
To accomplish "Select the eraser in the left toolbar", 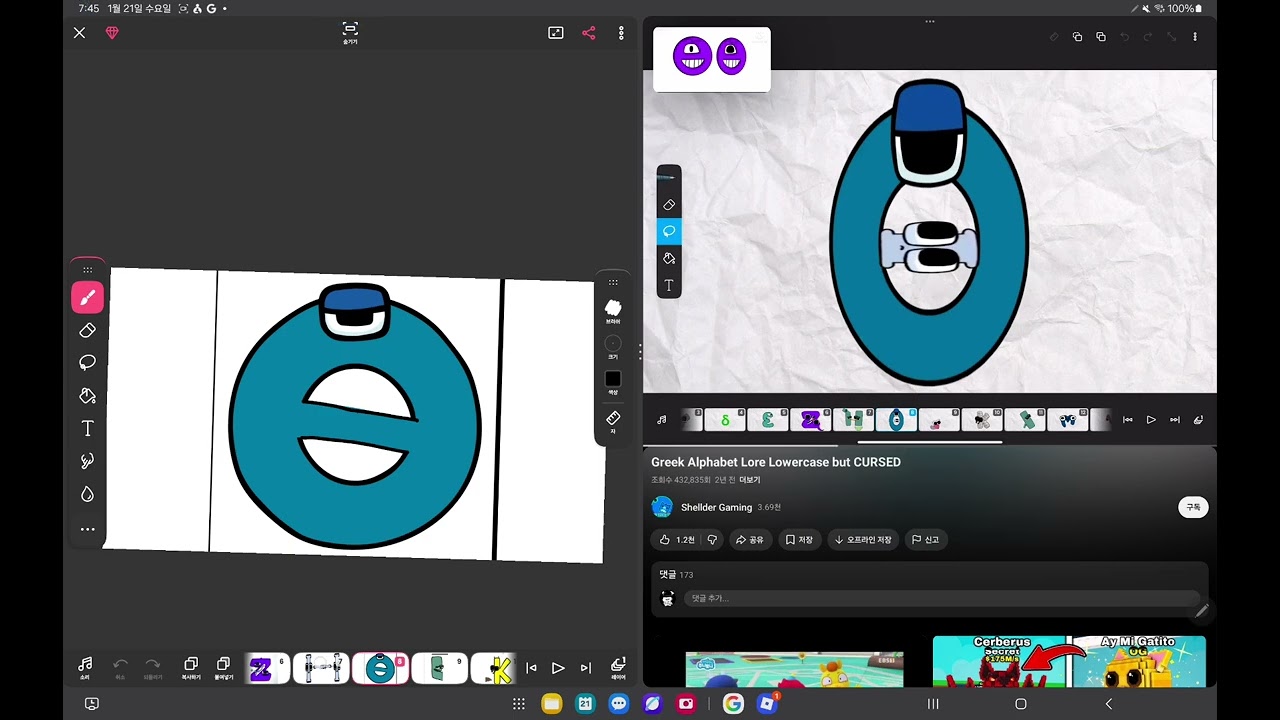I will [87, 330].
